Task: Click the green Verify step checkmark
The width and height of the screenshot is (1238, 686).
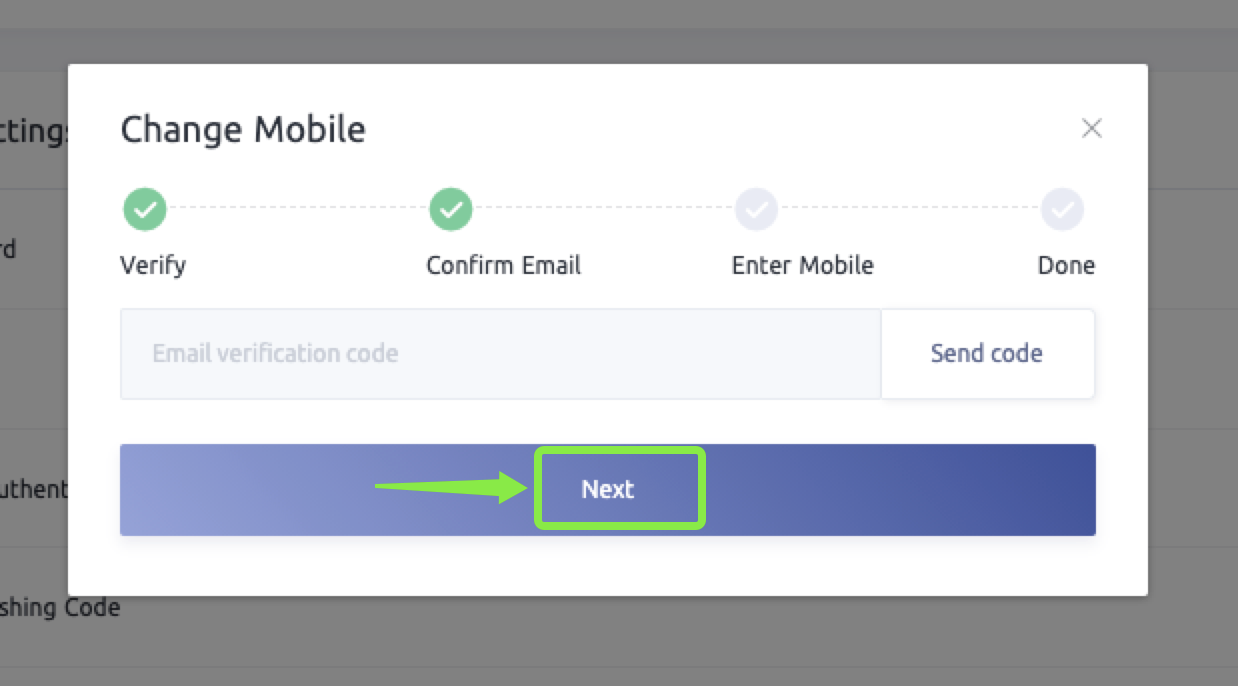Action: click(145, 210)
